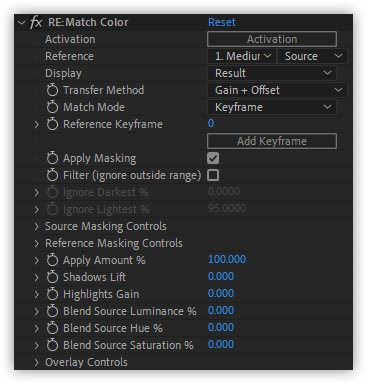Click the Blend Source Saturation % value

click(x=221, y=344)
